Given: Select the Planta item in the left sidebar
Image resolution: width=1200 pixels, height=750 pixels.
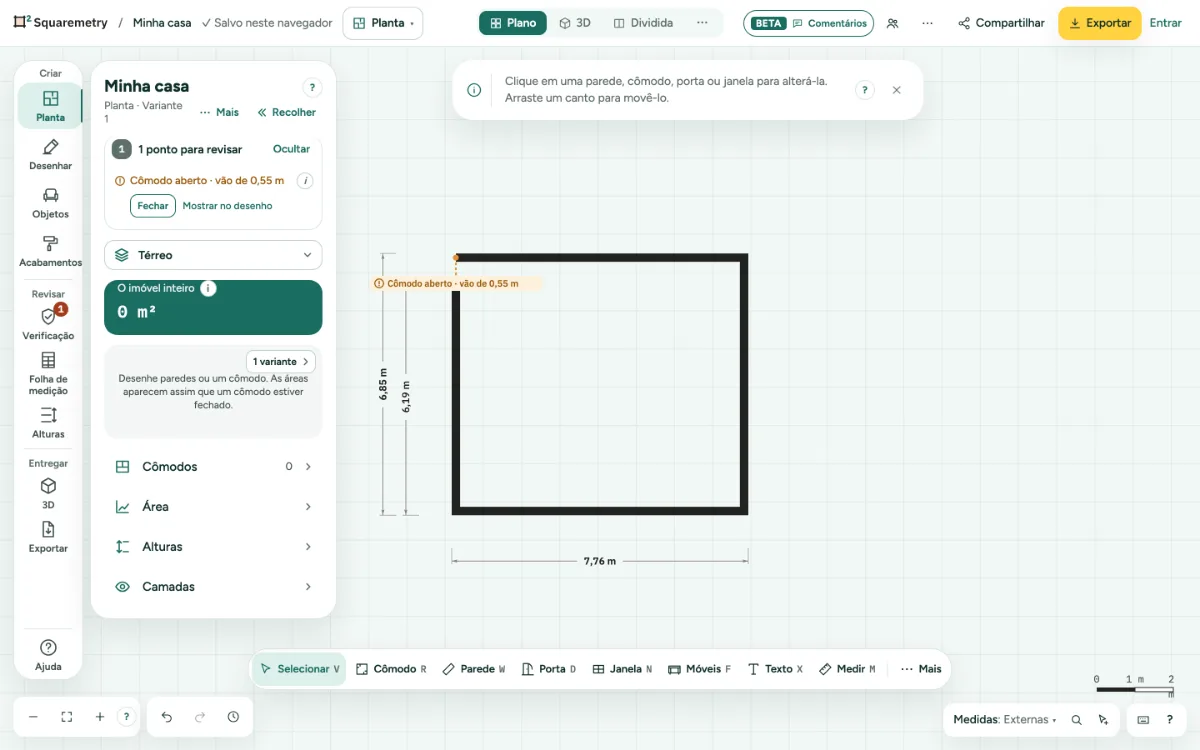Looking at the screenshot, I should click(50, 106).
